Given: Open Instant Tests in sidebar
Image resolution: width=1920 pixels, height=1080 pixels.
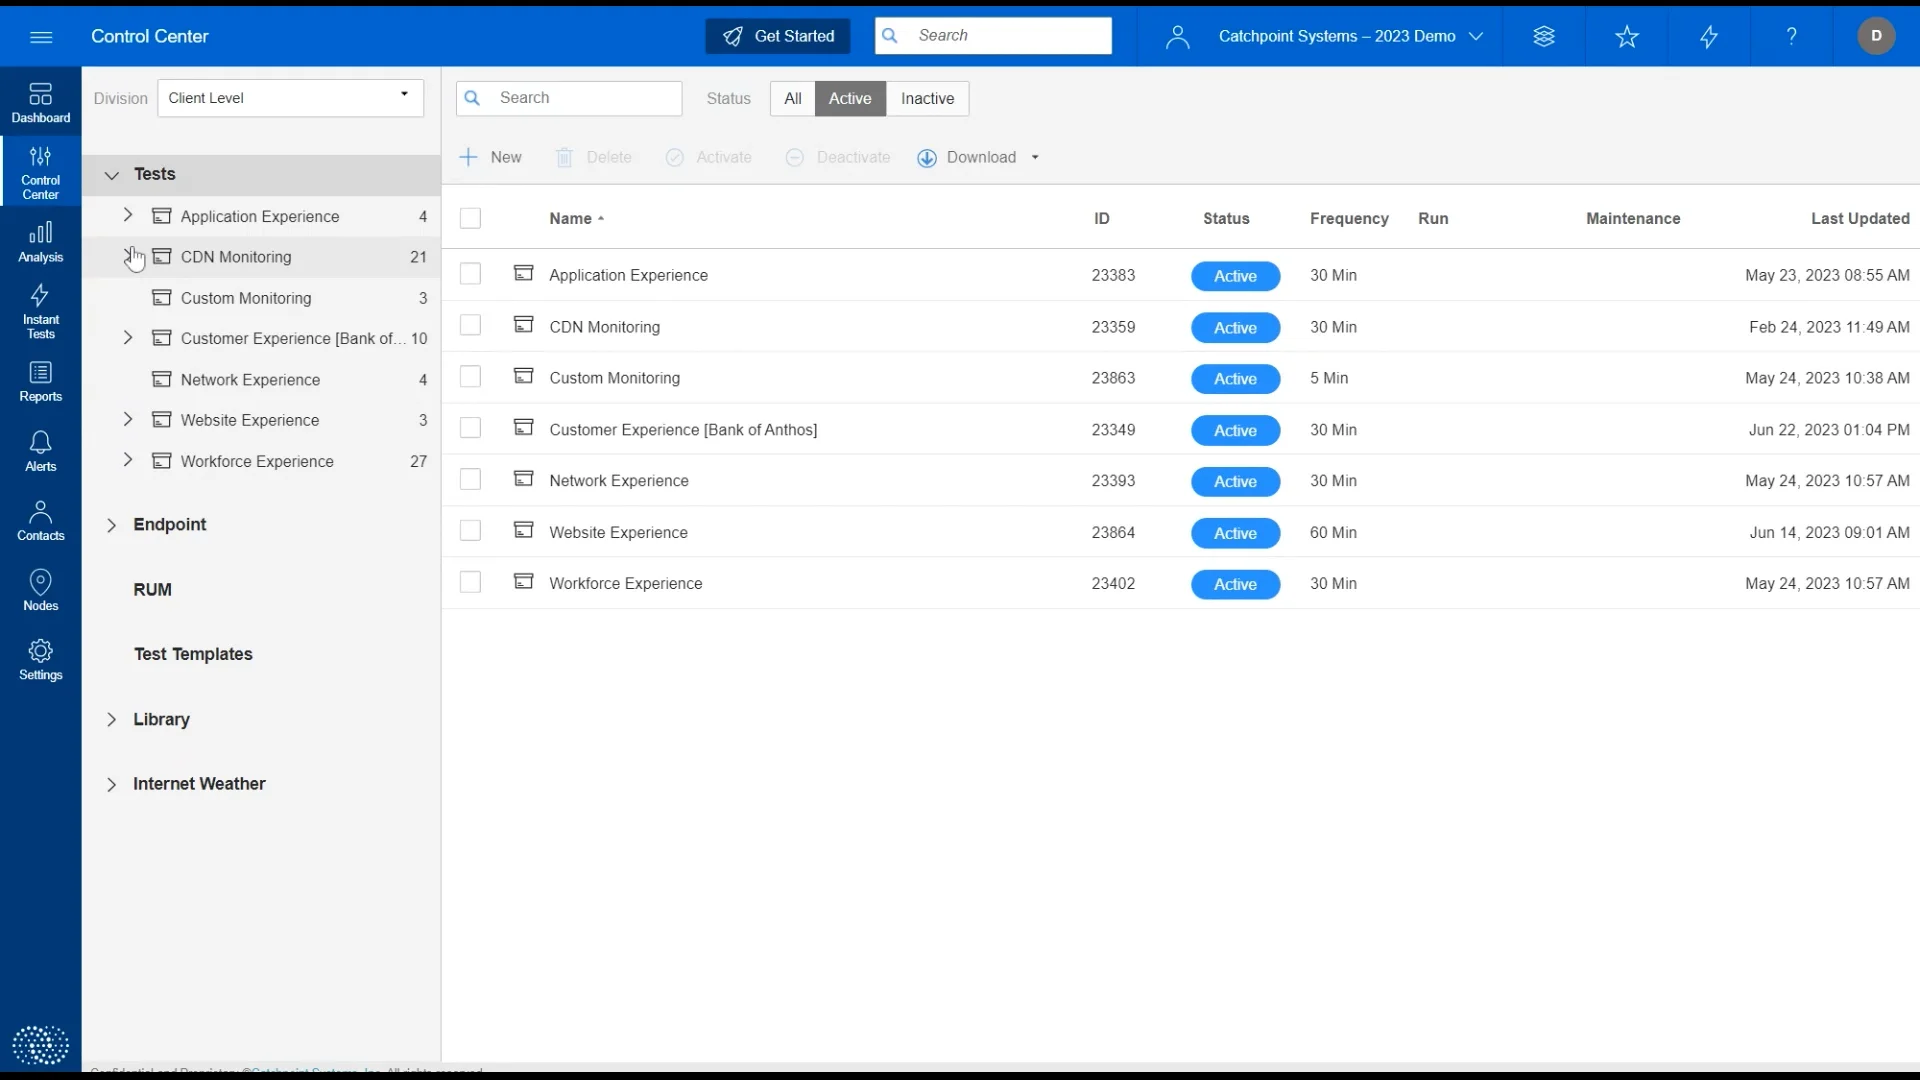Looking at the screenshot, I should 41,311.
